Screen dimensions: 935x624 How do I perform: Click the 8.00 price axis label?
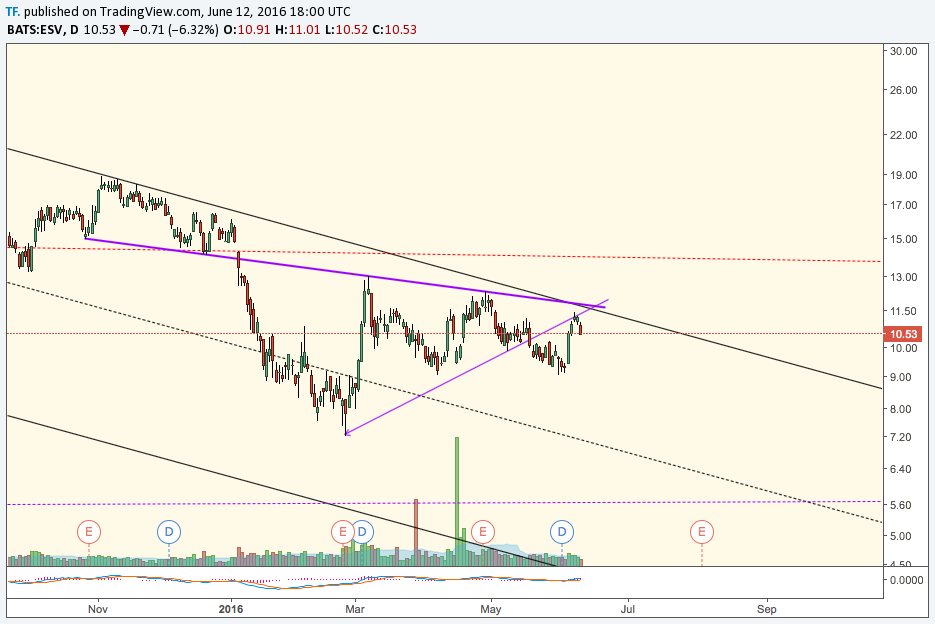click(900, 409)
